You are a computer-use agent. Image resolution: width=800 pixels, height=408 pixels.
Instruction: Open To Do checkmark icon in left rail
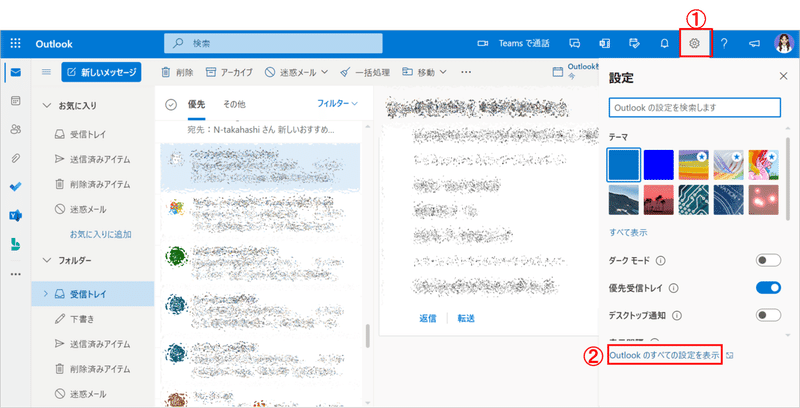[x=15, y=187]
